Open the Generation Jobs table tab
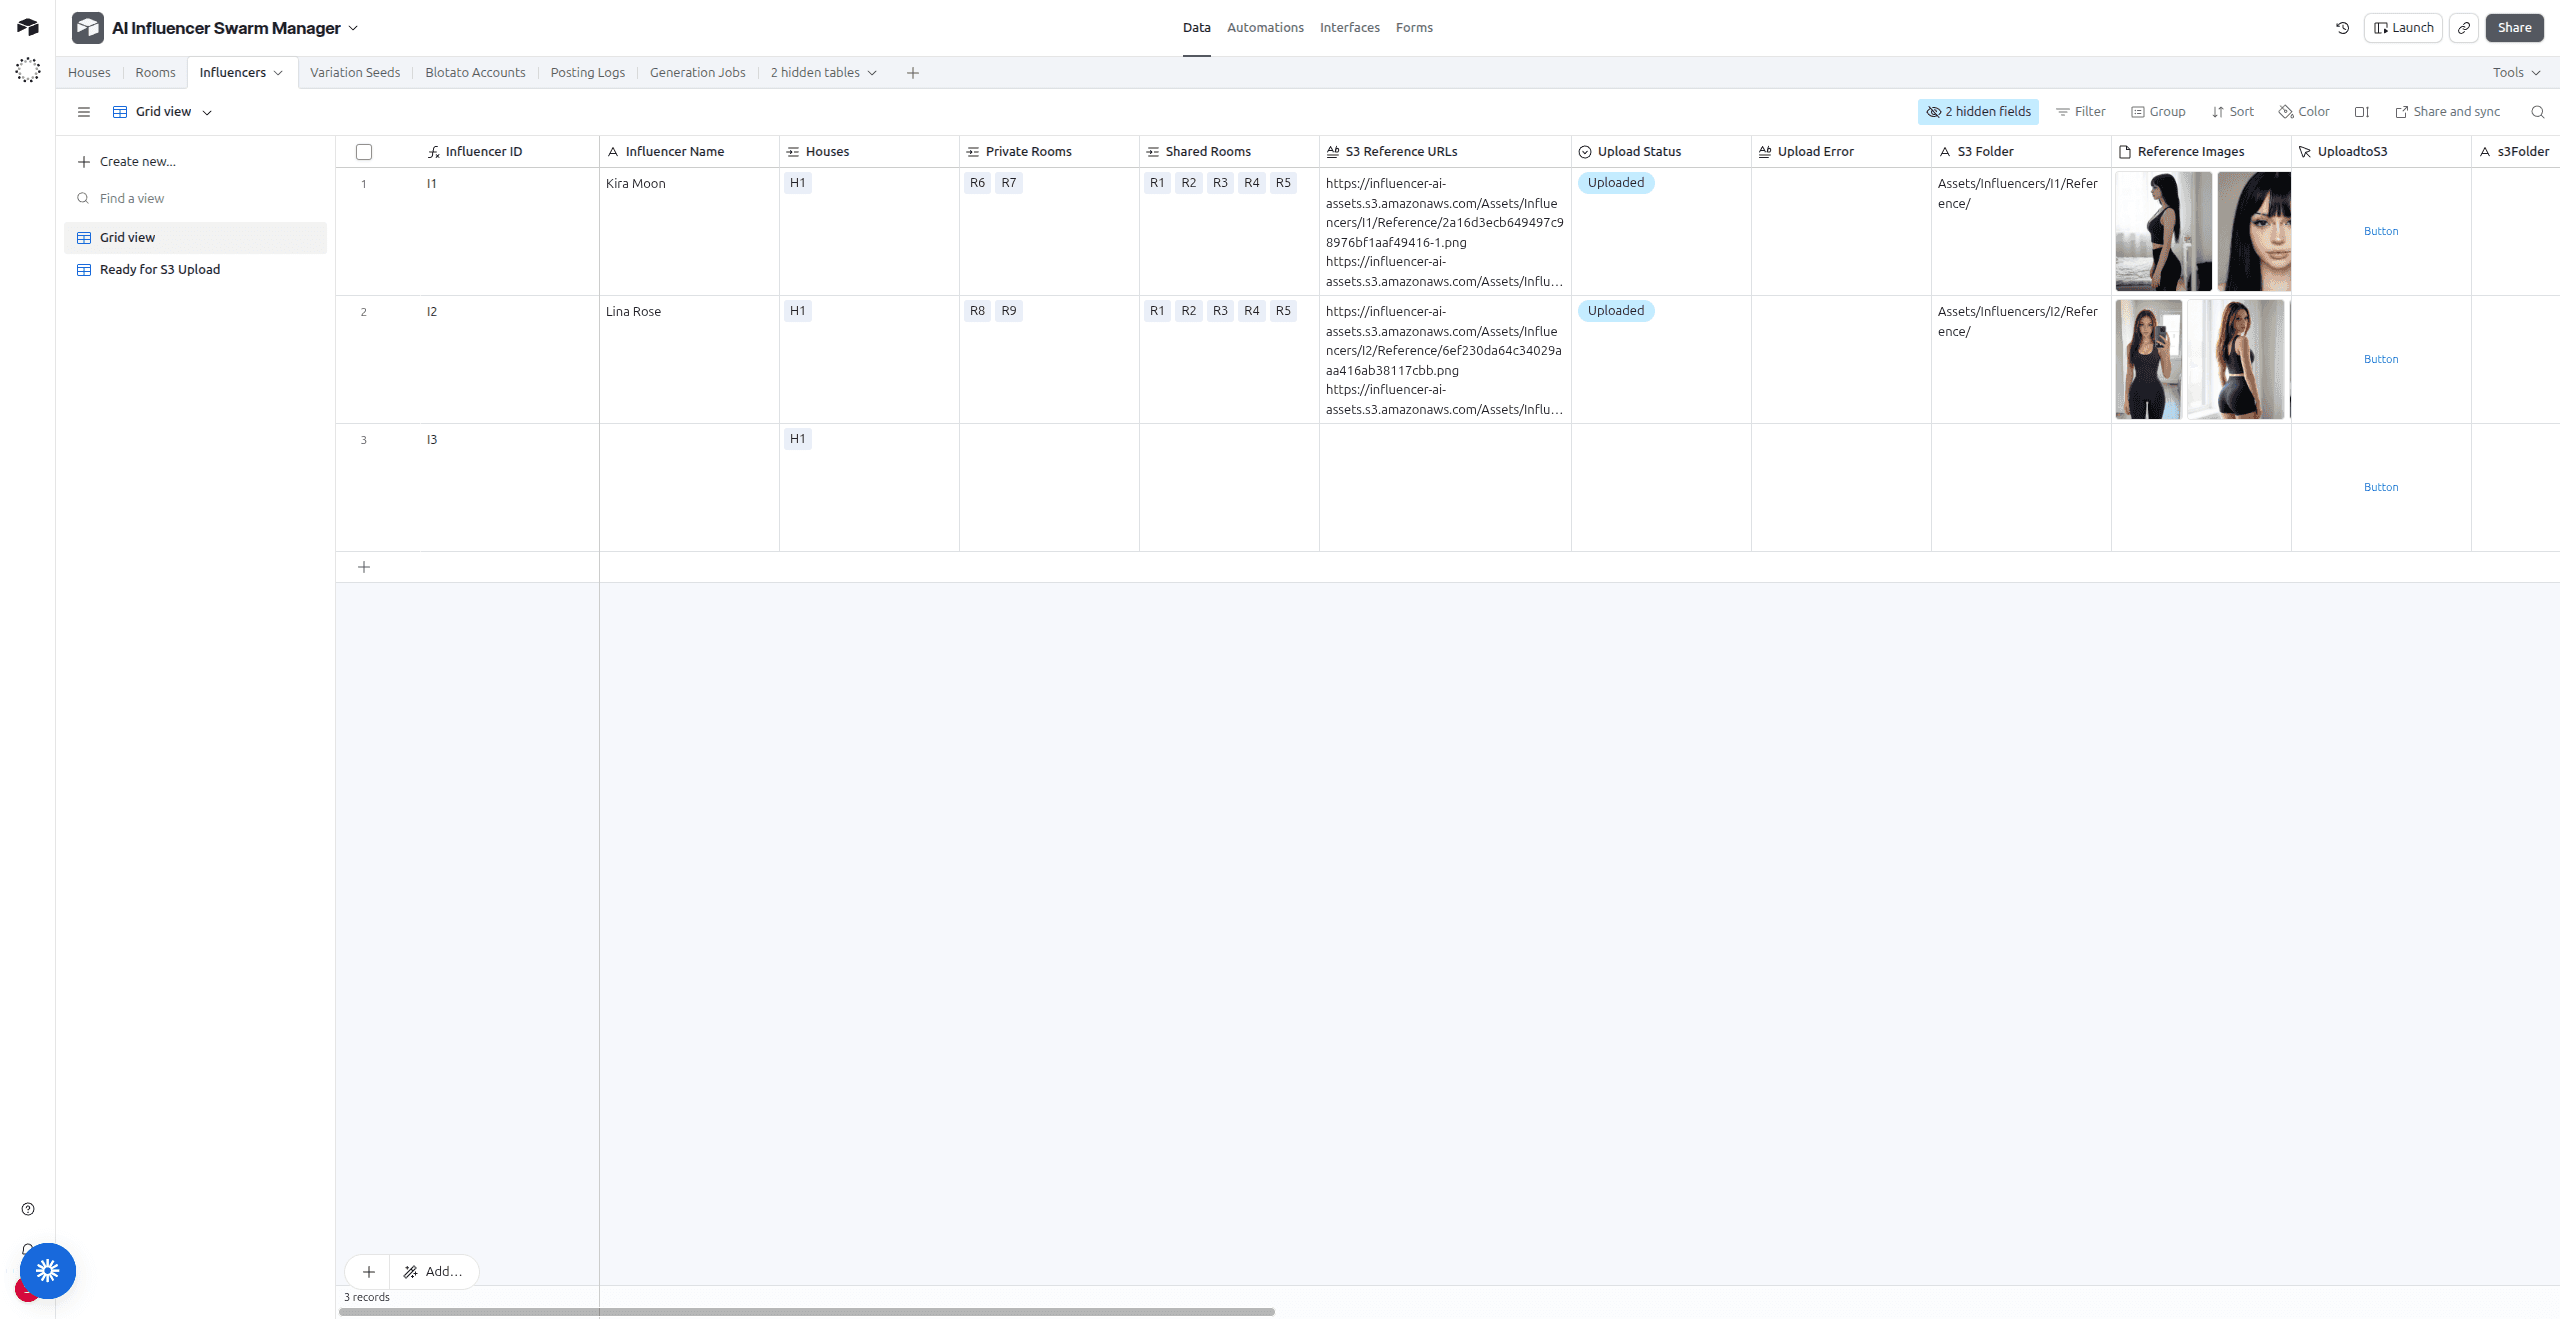 tap(697, 73)
